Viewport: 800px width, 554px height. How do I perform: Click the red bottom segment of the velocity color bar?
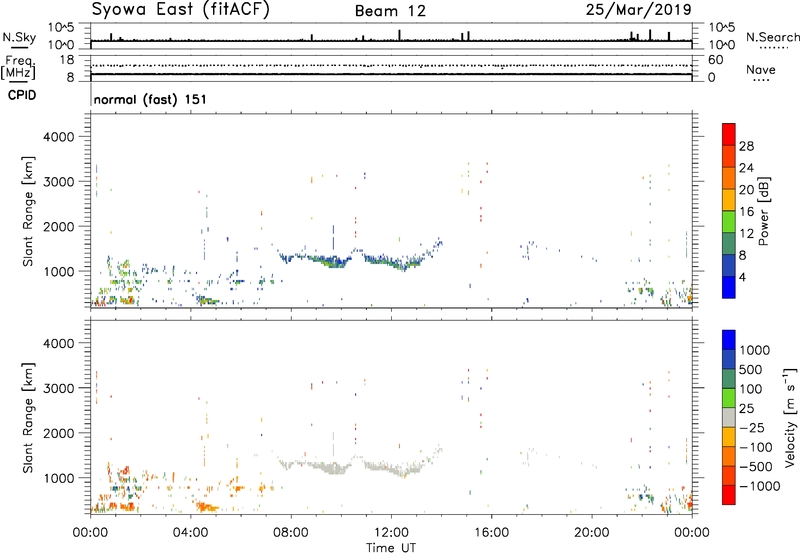click(729, 495)
